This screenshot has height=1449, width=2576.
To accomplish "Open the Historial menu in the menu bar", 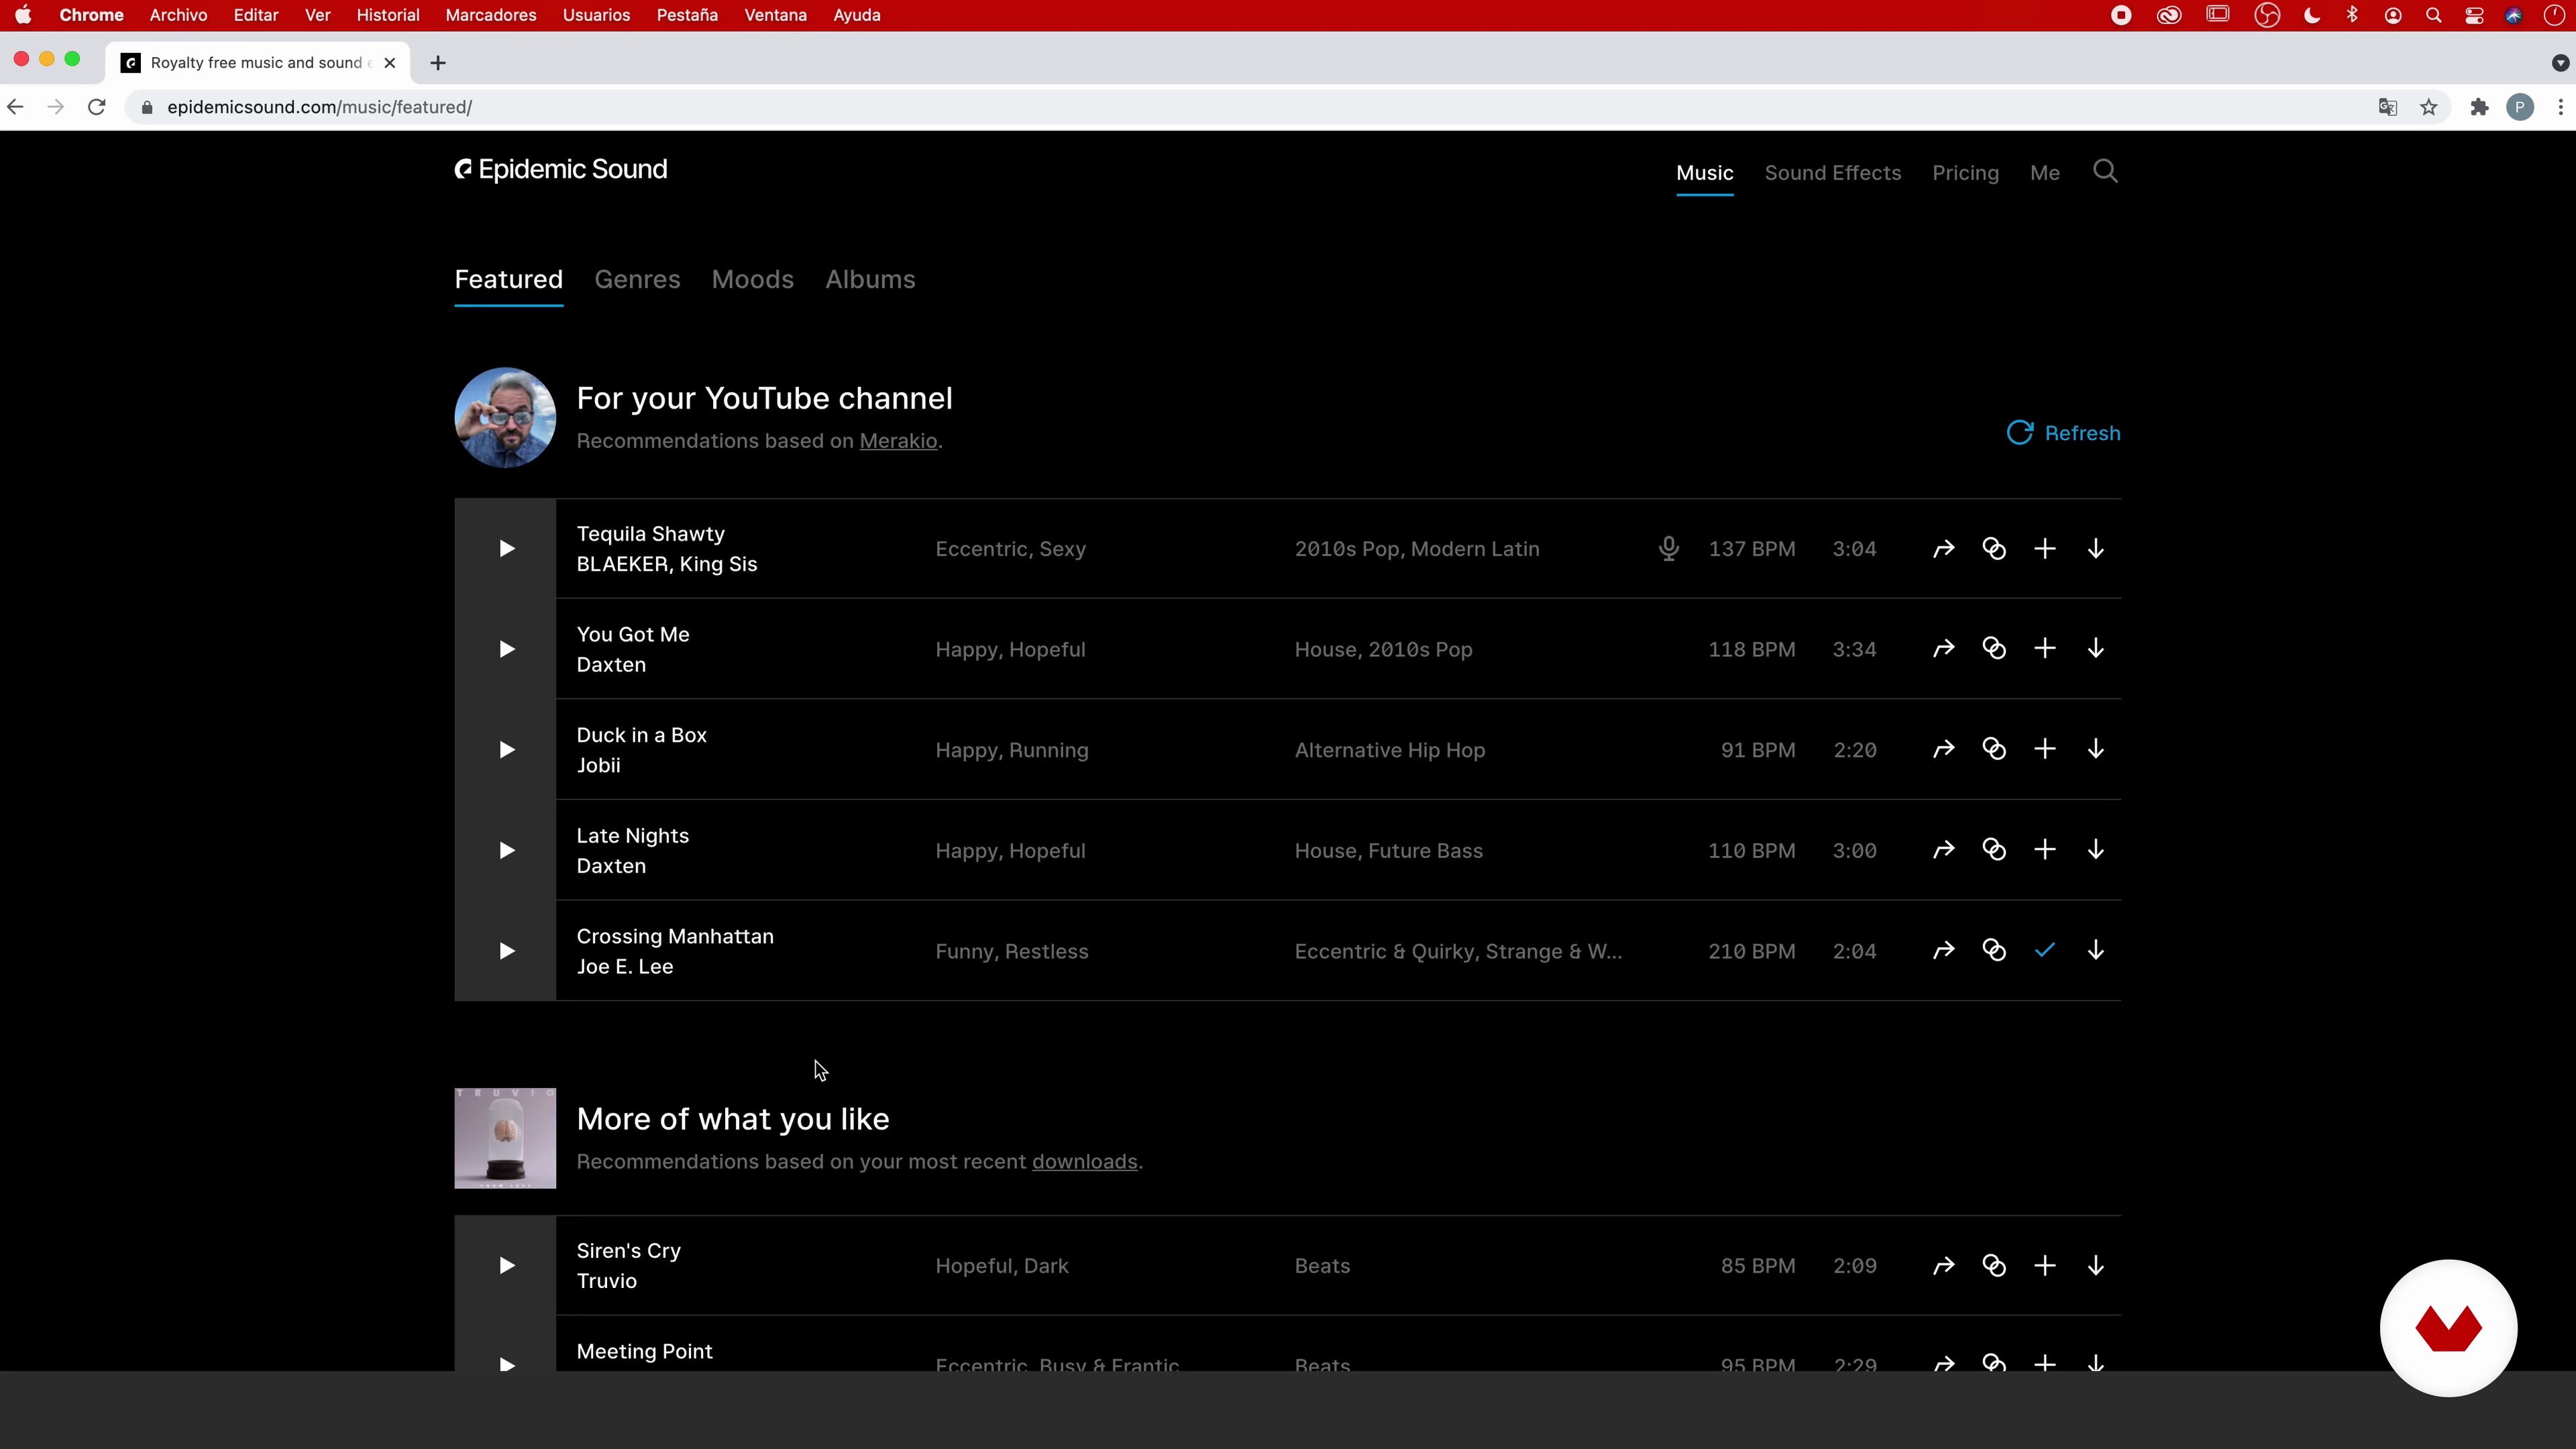I will 387,15.
